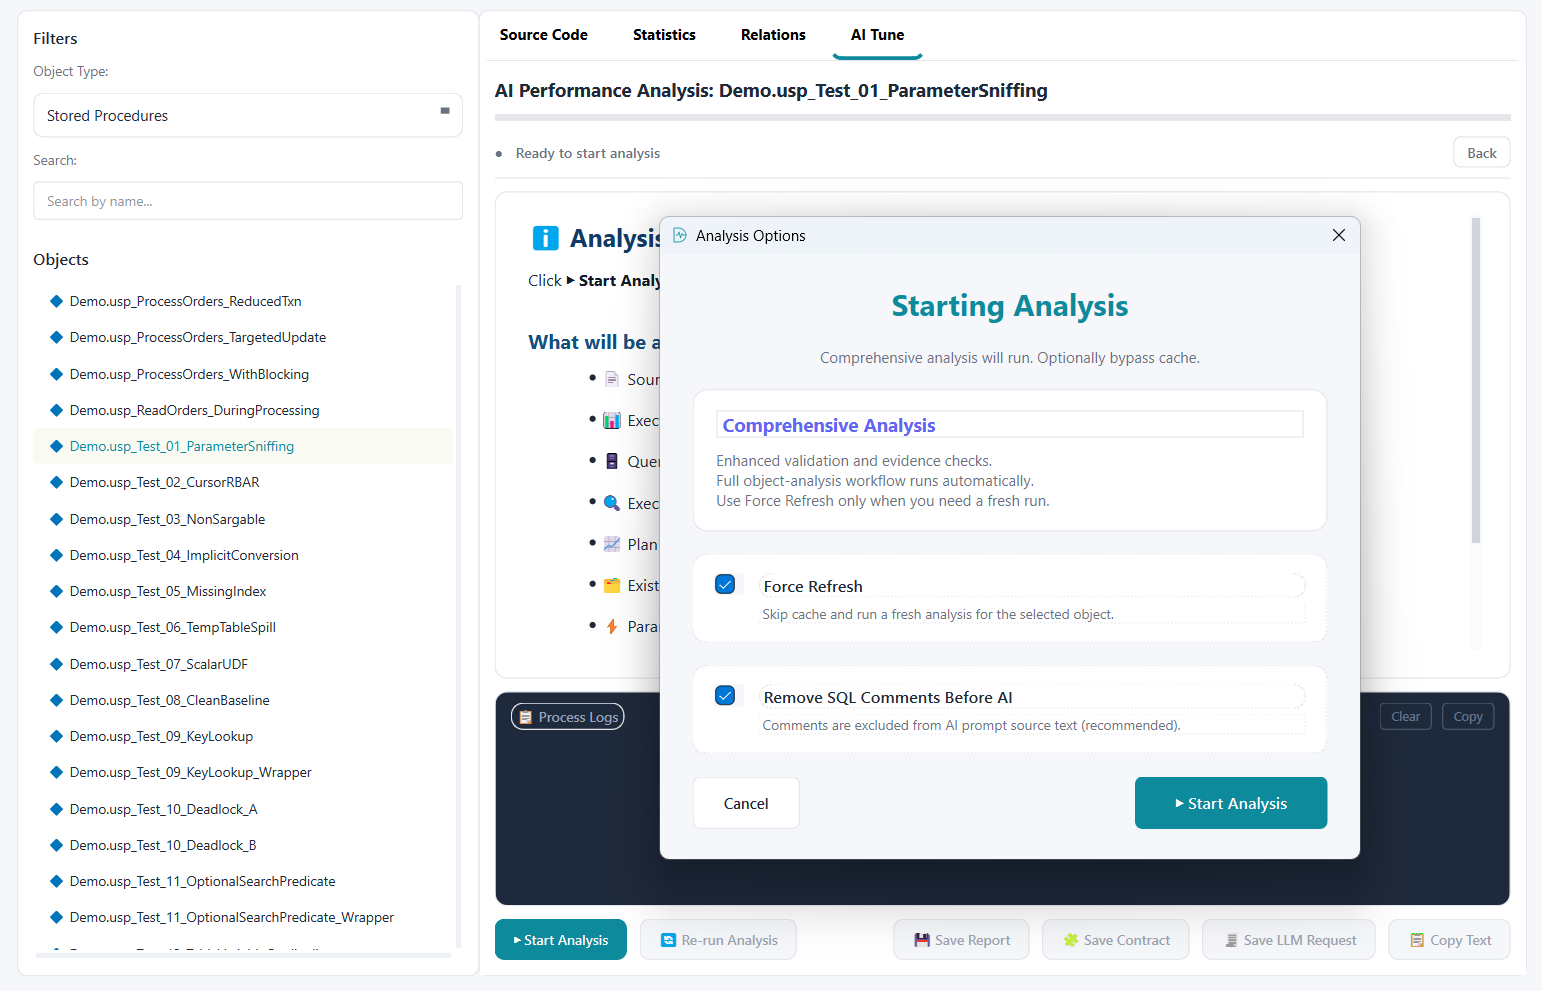Click diamond icon of Demo.usp_Test_08_CleanBaseline
The height and width of the screenshot is (991, 1542).
tap(57, 700)
